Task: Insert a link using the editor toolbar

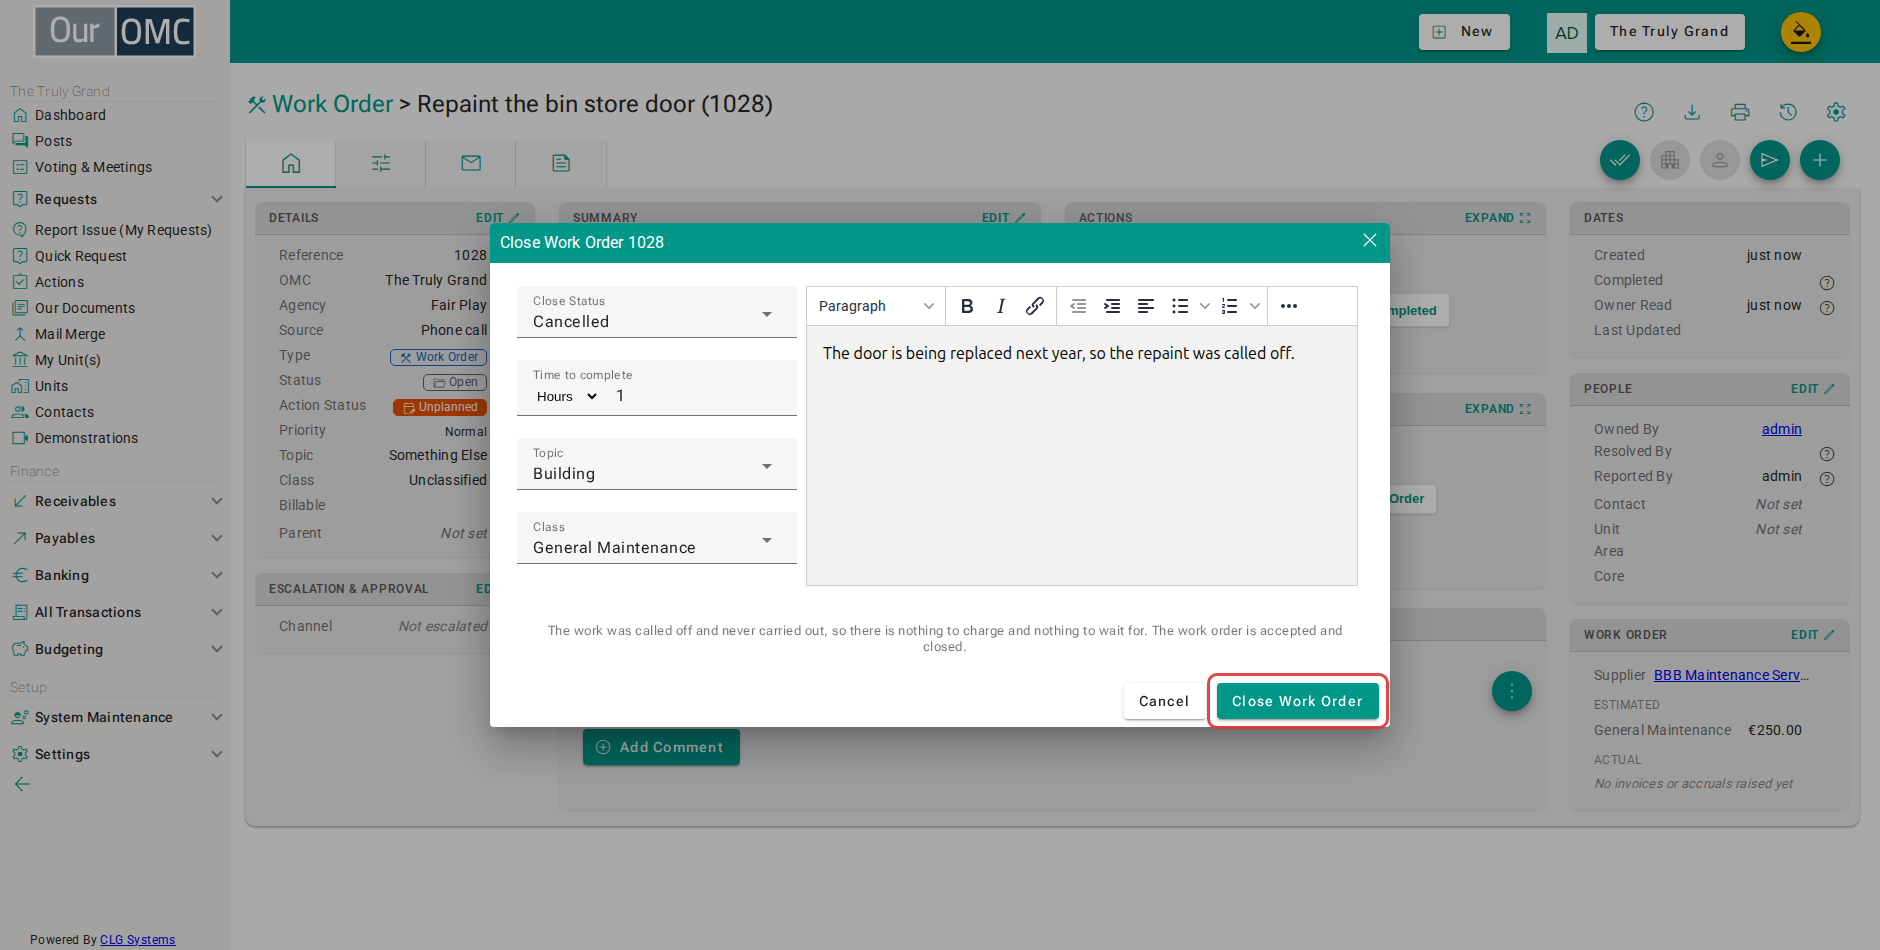Action: [1035, 306]
